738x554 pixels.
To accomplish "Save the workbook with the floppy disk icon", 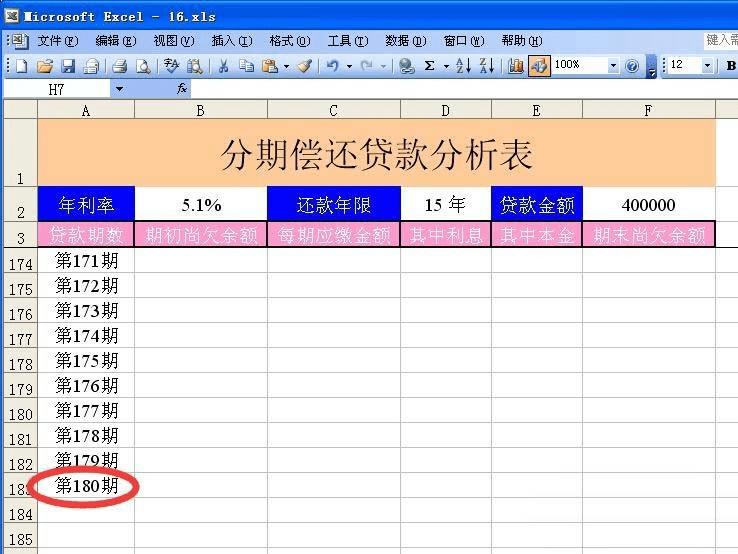I will coord(68,66).
